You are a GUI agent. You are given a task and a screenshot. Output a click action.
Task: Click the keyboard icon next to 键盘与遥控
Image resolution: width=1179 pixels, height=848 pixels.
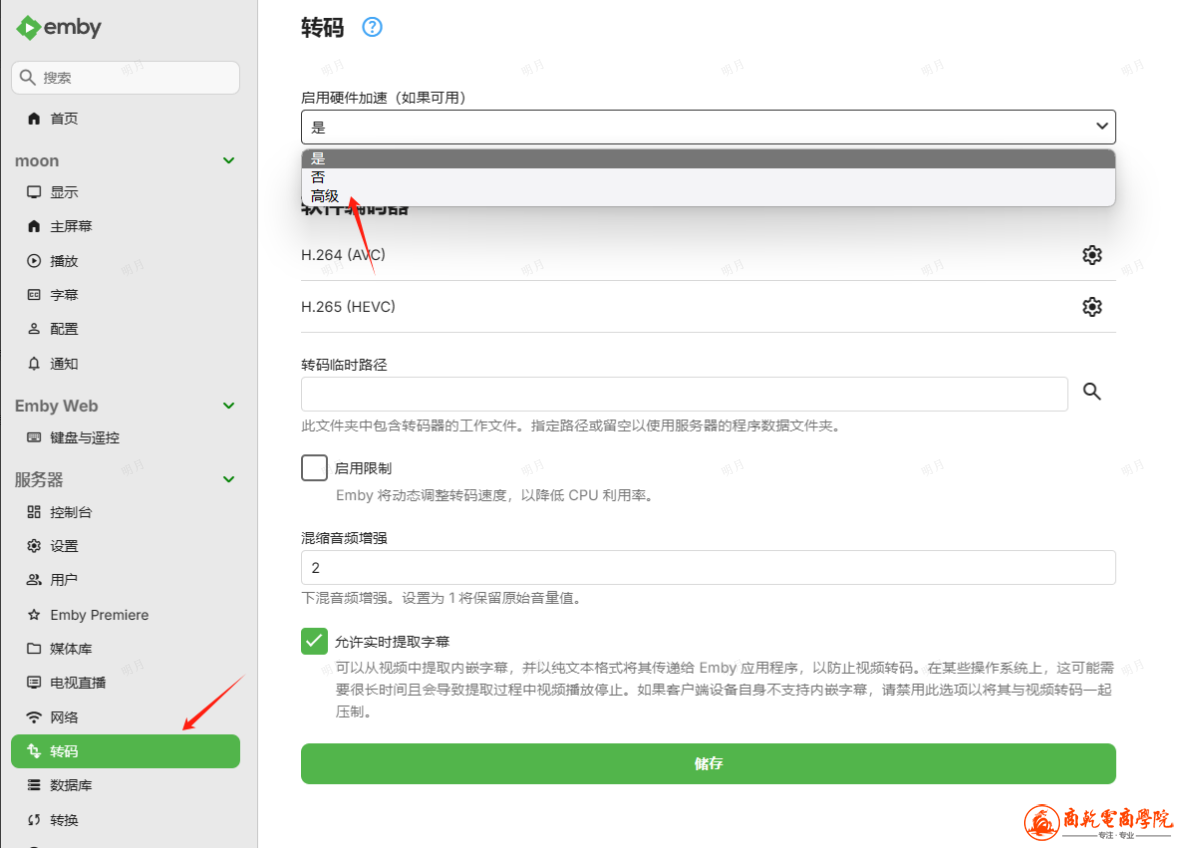34,438
